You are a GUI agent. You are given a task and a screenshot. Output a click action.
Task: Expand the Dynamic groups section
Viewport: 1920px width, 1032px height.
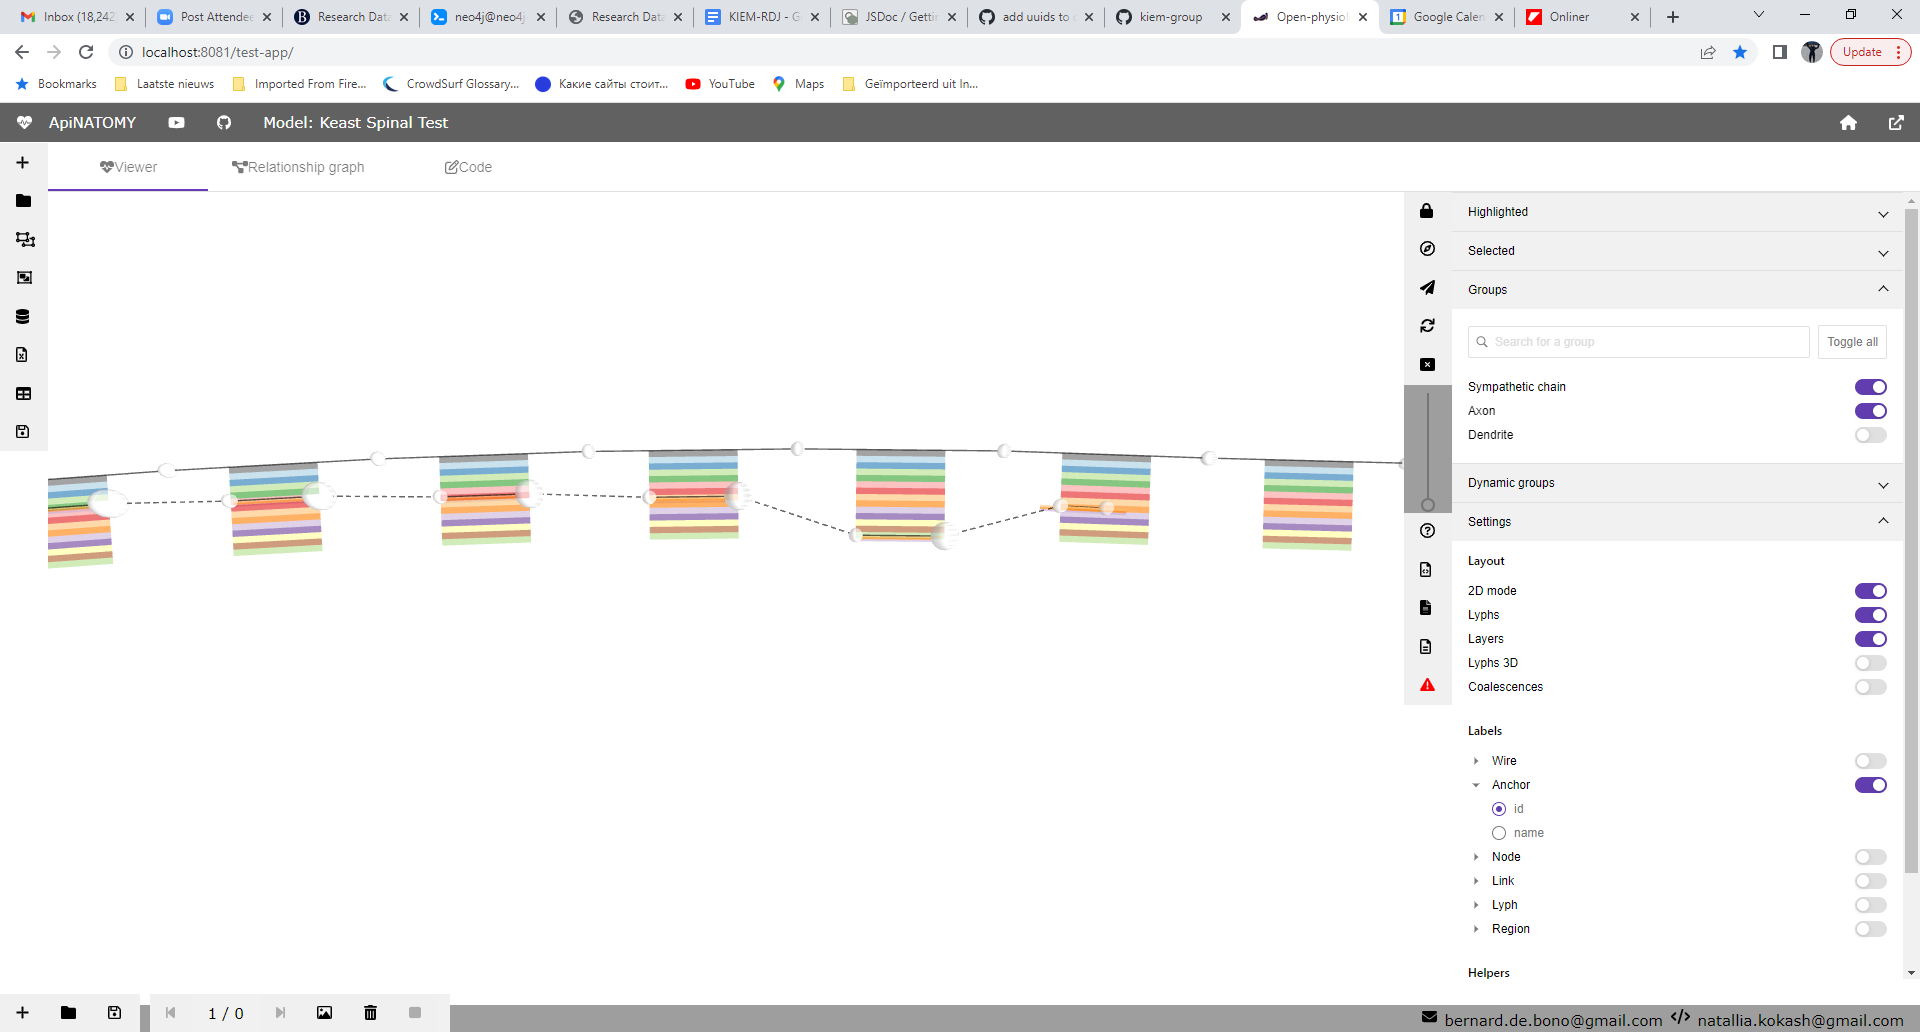(1883, 485)
